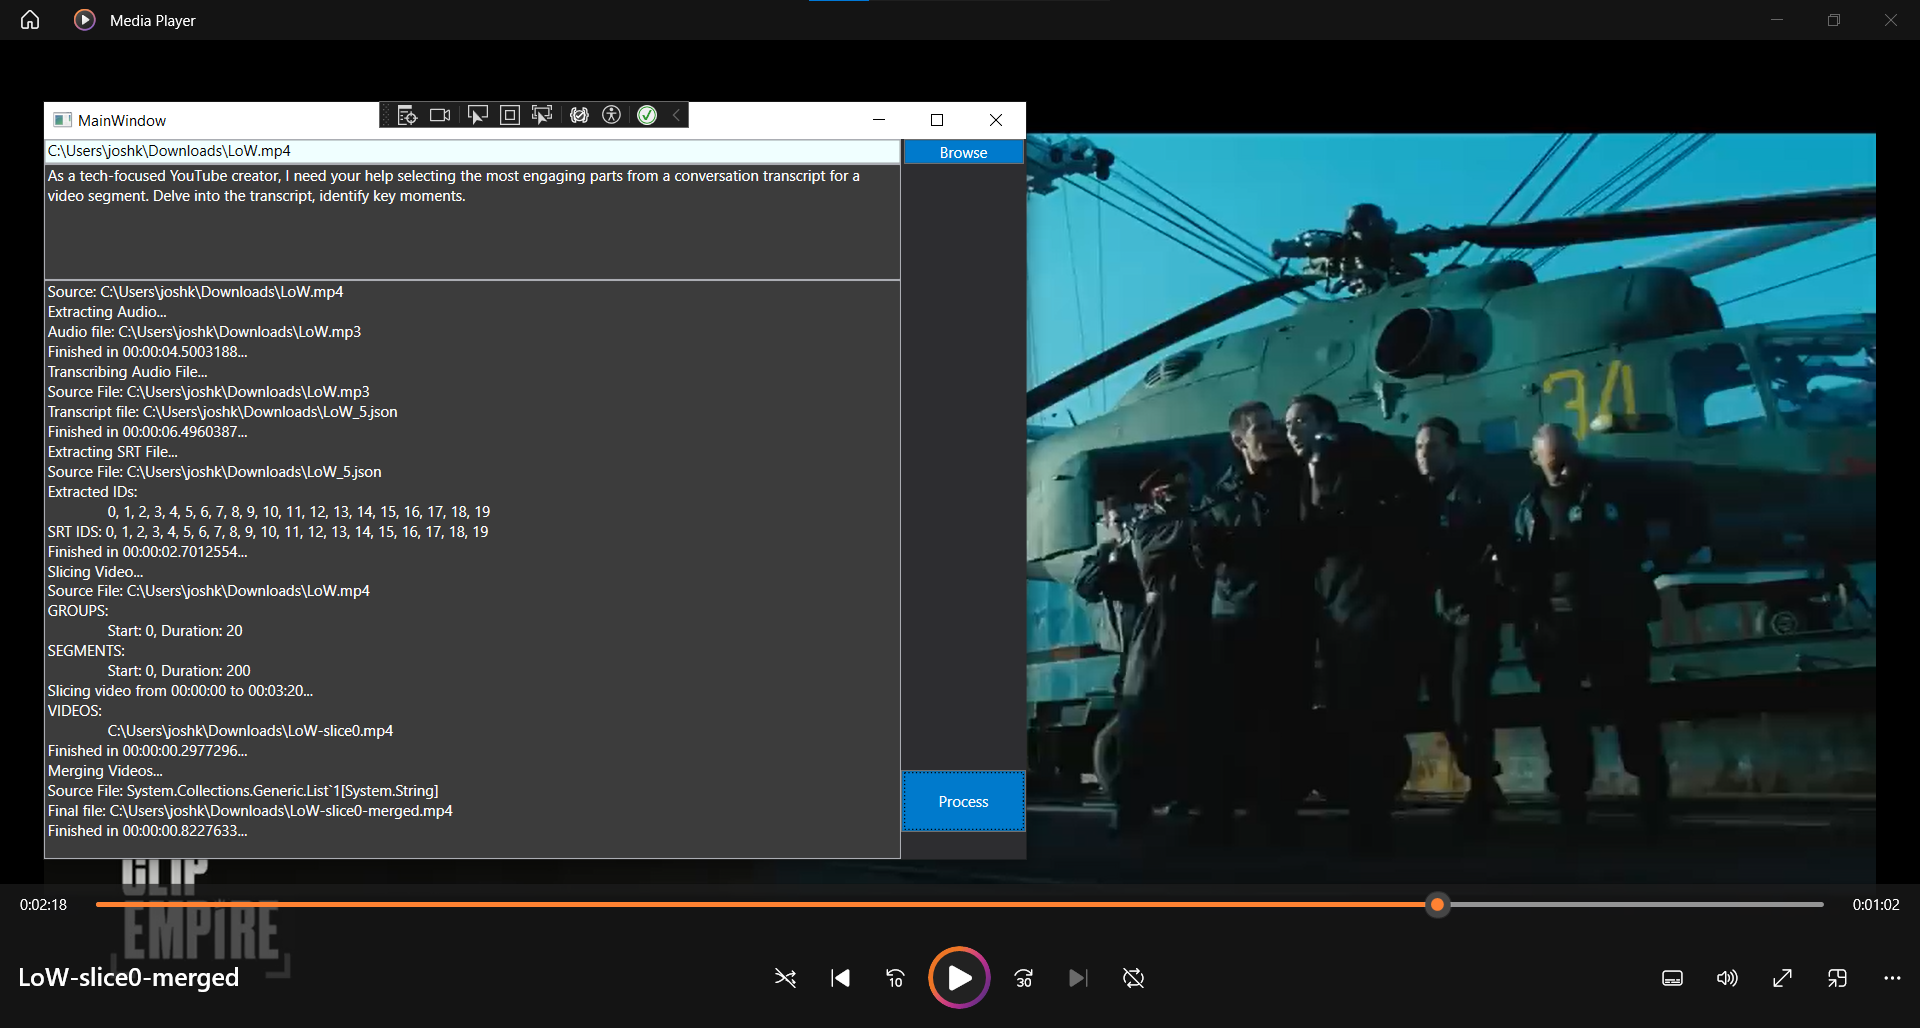
Task: Click the elapsed time 0:02:18 label
Action: (43, 905)
